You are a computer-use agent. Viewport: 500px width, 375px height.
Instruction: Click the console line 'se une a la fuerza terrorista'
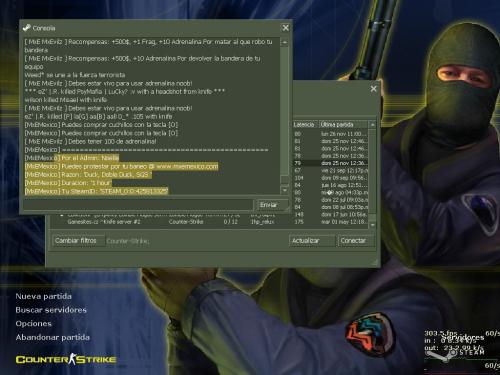(75, 75)
